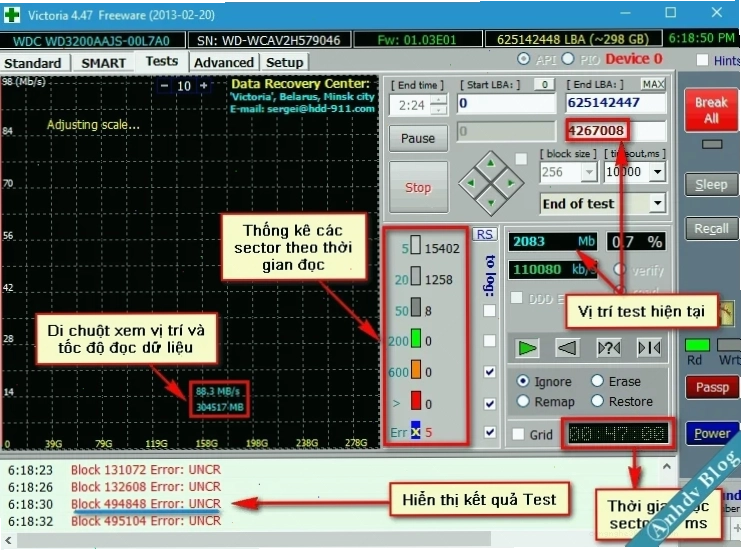Check the log checkbox for 200 ms blocks
This screenshot has height=550, width=741.
(x=490, y=341)
